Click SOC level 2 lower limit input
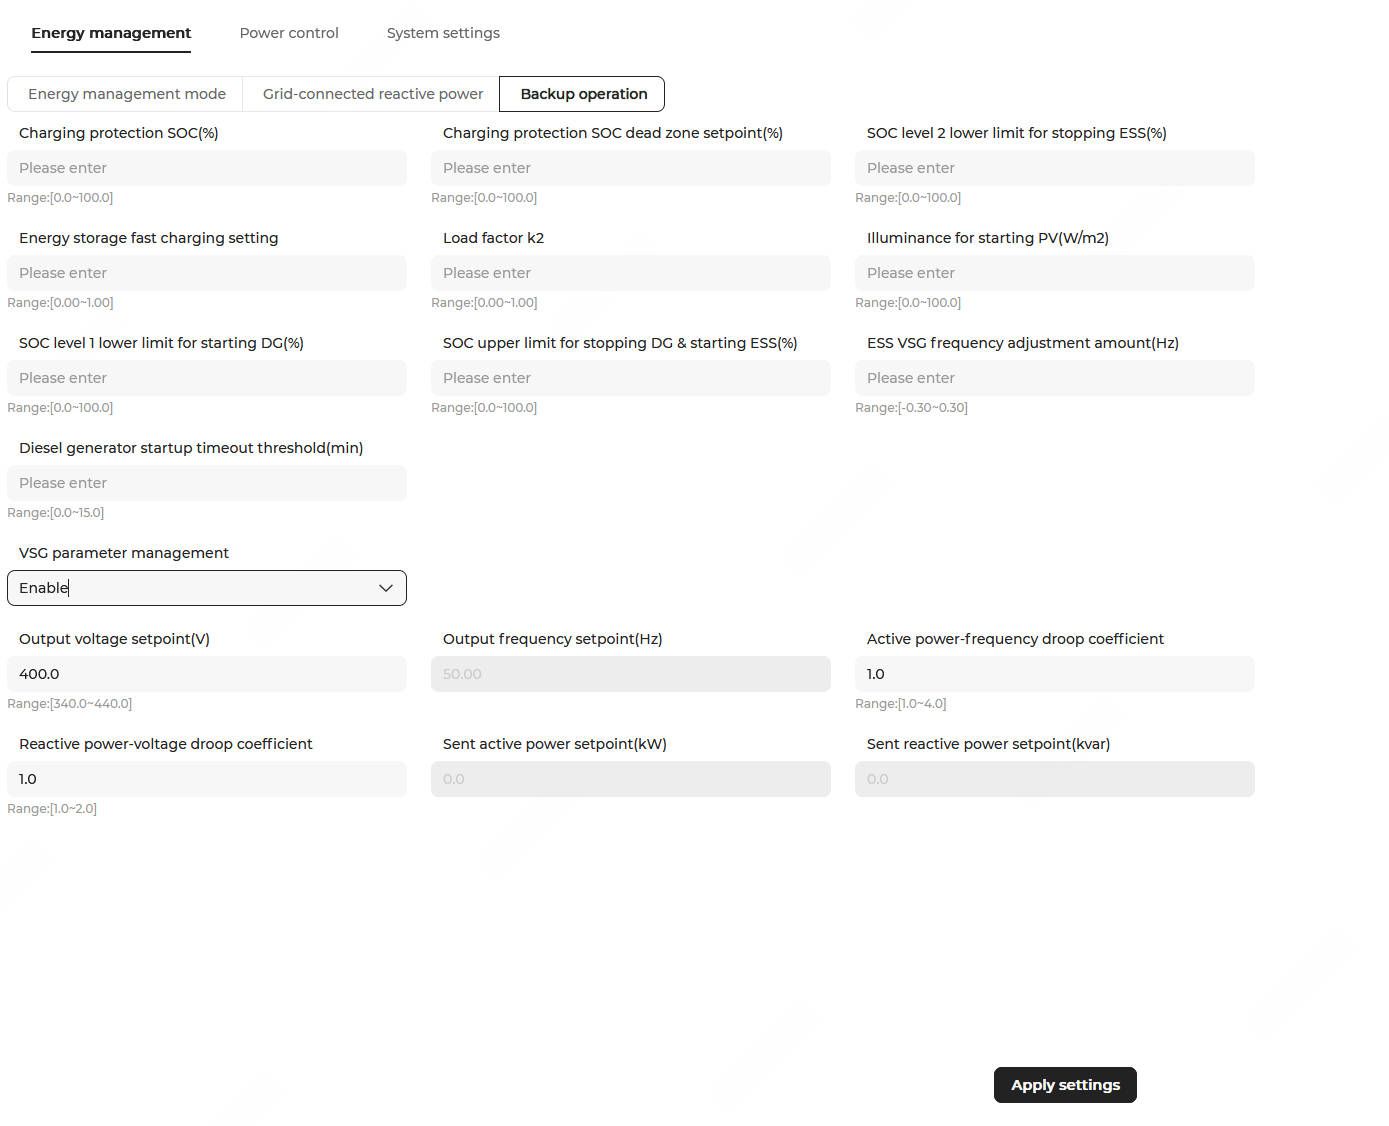 pyautogui.click(x=1054, y=168)
